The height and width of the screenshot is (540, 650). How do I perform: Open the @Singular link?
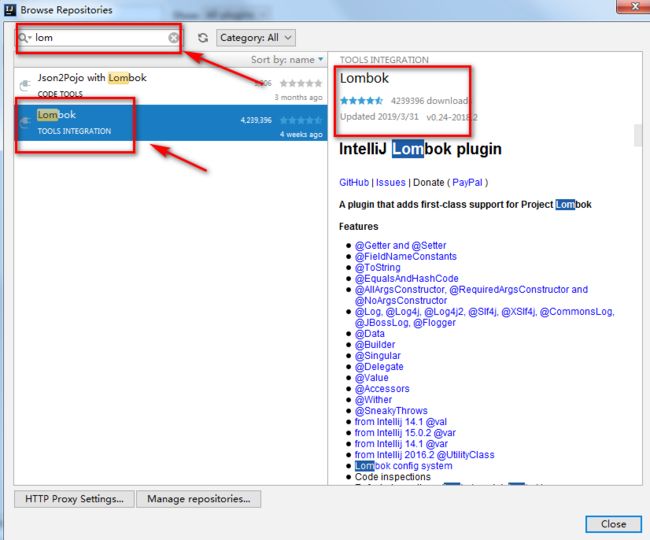tap(378, 356)
